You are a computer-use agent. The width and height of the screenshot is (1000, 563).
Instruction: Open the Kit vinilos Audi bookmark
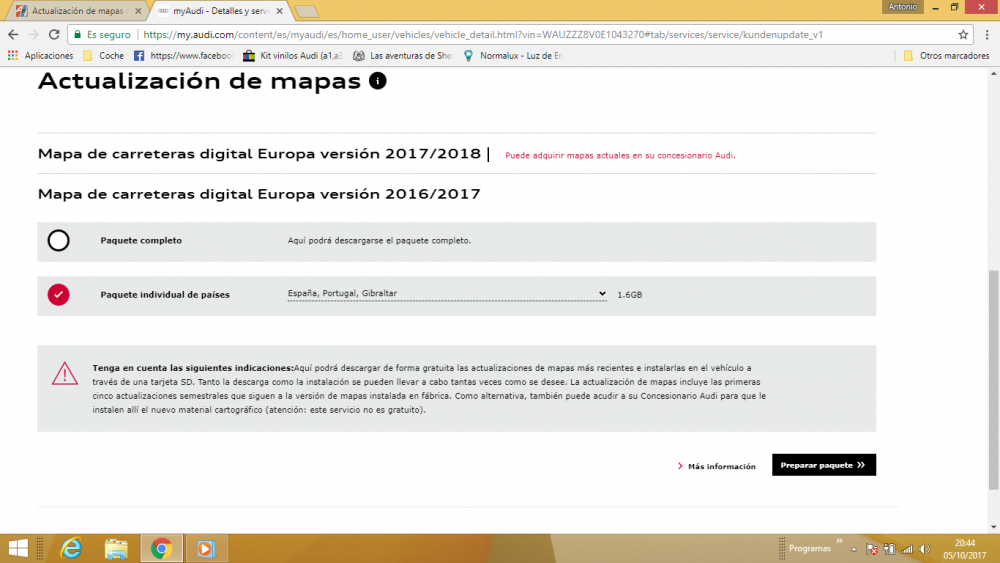293,56
